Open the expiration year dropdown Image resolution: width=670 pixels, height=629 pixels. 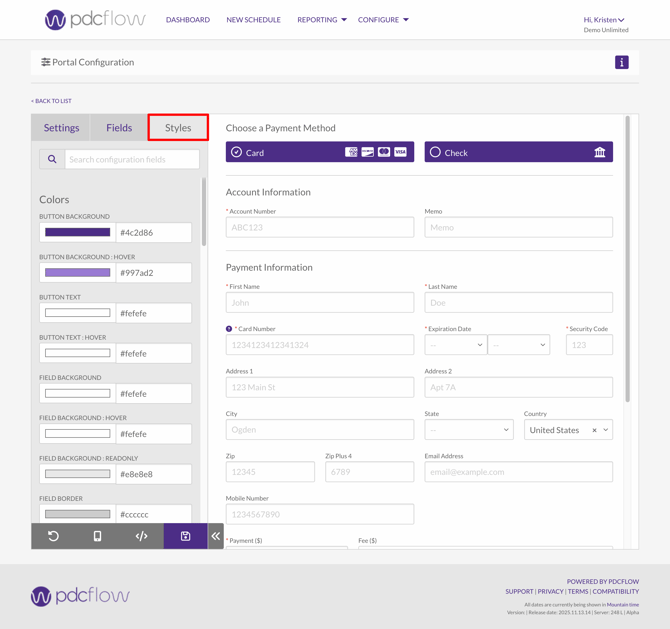click(x=518, y=345)
